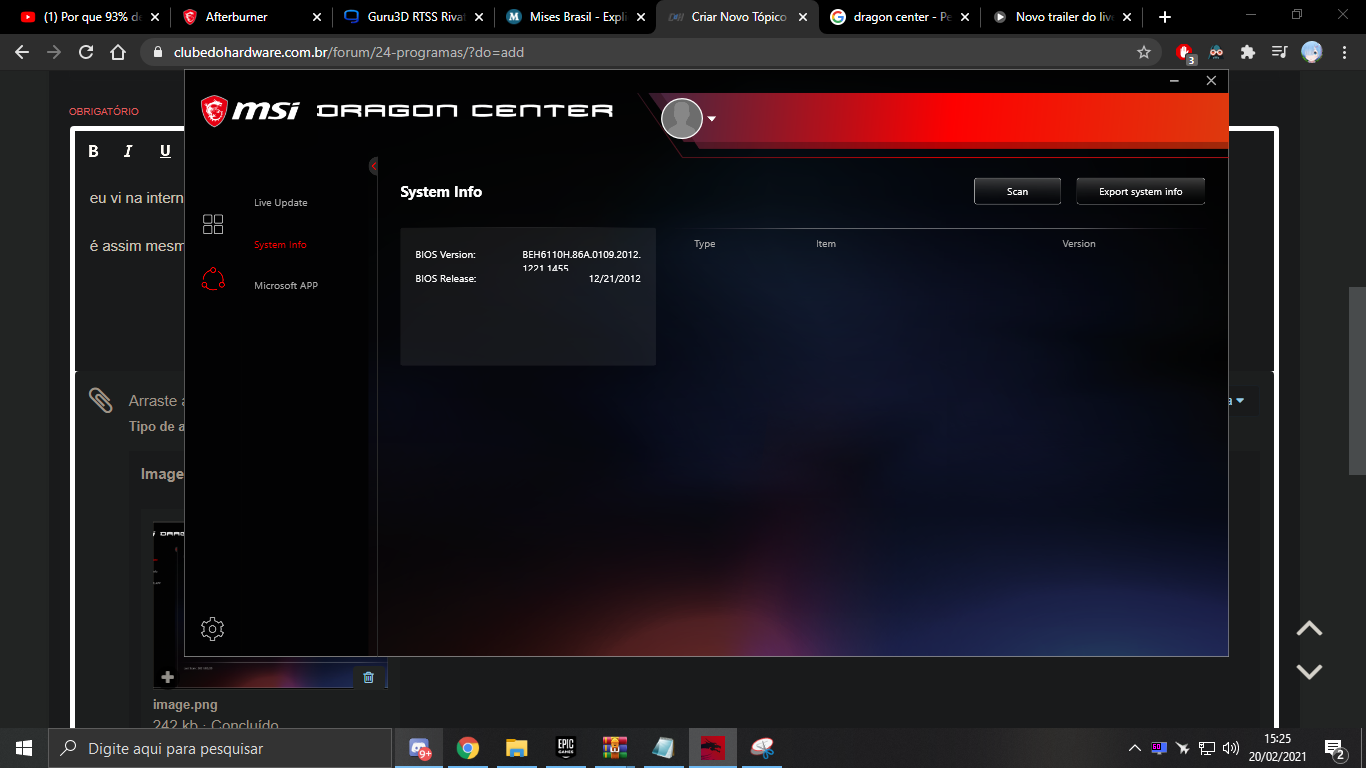Jump down with the page down arrow
Screen dimensions: 1366x768
(x=1309, y=671)
